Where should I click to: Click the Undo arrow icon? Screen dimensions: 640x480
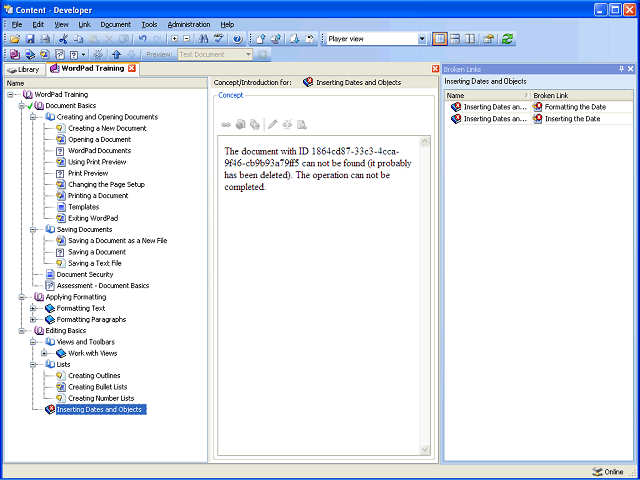click(142, 39)
